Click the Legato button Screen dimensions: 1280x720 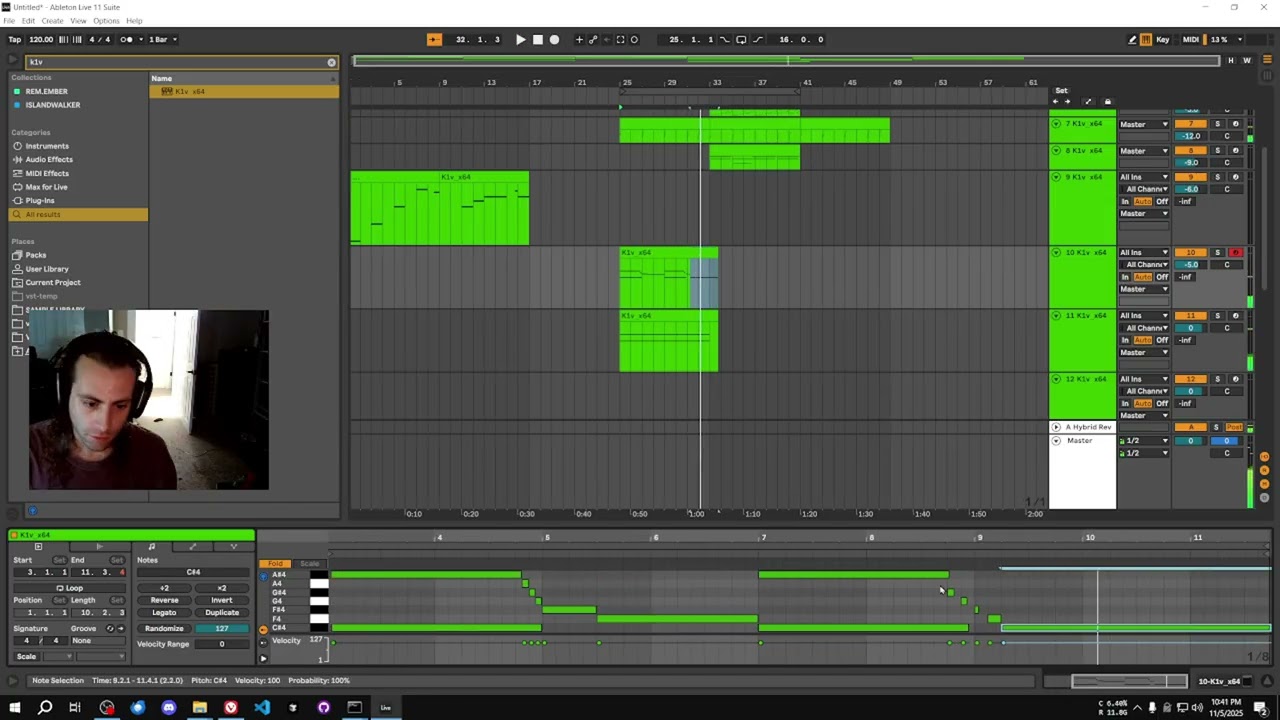pyautogui.click(x=164, y=612)
